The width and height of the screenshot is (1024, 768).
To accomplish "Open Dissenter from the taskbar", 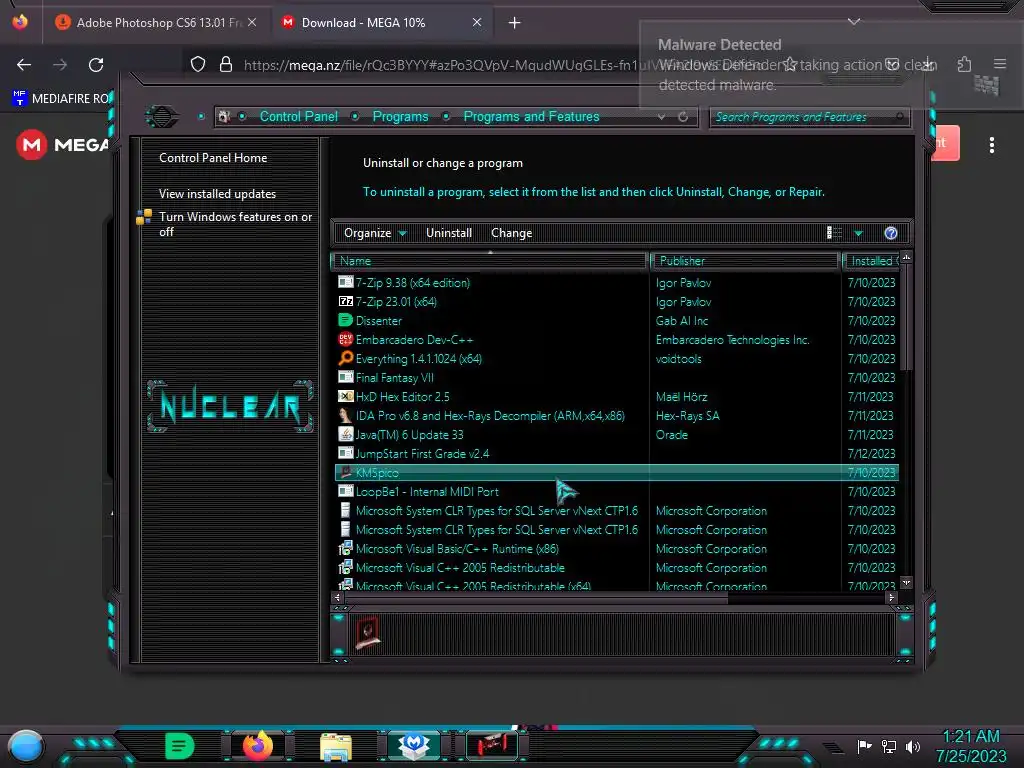I will [180, 746].
